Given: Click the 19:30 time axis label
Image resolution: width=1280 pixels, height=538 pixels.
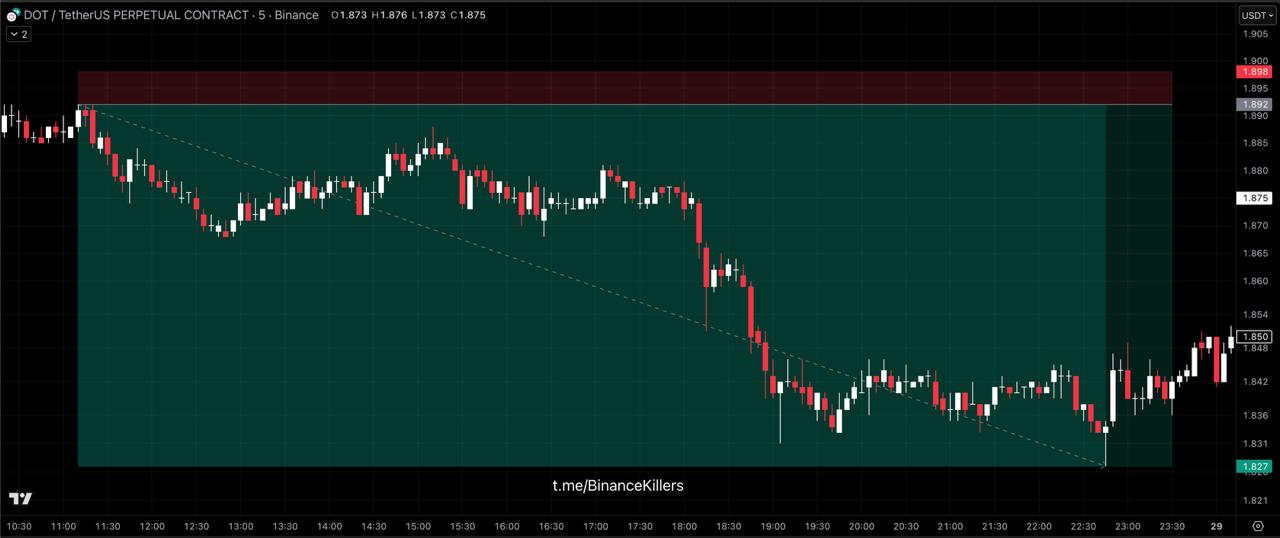Looking at the screenshot, I should tap(817, 526).
